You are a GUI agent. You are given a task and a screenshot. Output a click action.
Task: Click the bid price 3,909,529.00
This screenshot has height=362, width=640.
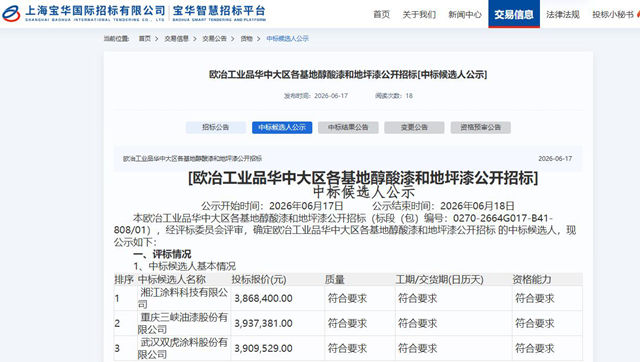point(263,348)
